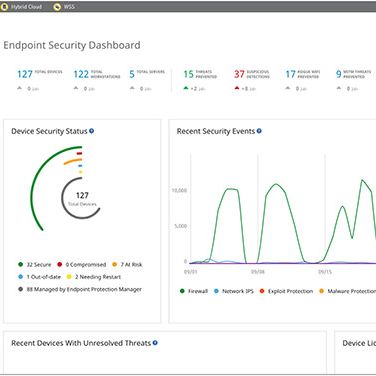The width and height of the screenshot is (376, 376).
Task: Toggle the Exploit Protection series legend
Action: [x=286, y=291]
